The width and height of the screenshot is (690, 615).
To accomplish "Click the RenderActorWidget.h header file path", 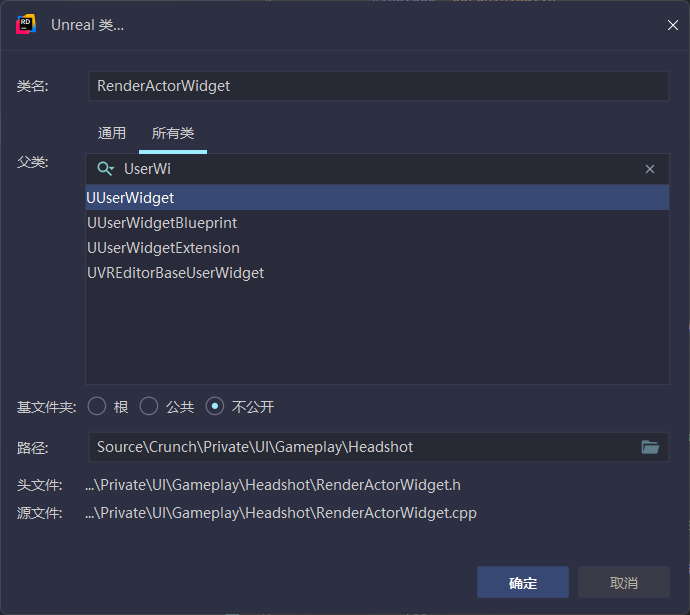I will point(273,485).
